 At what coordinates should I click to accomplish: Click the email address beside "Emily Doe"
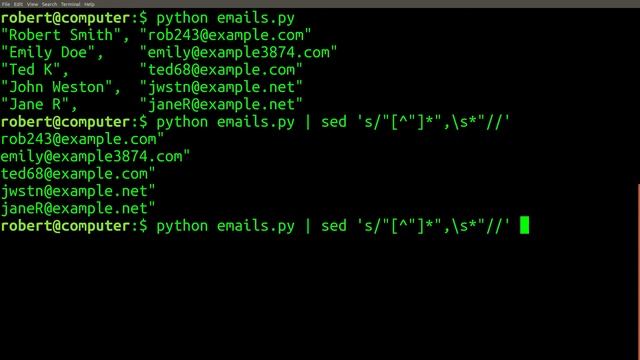click(238, 53)
